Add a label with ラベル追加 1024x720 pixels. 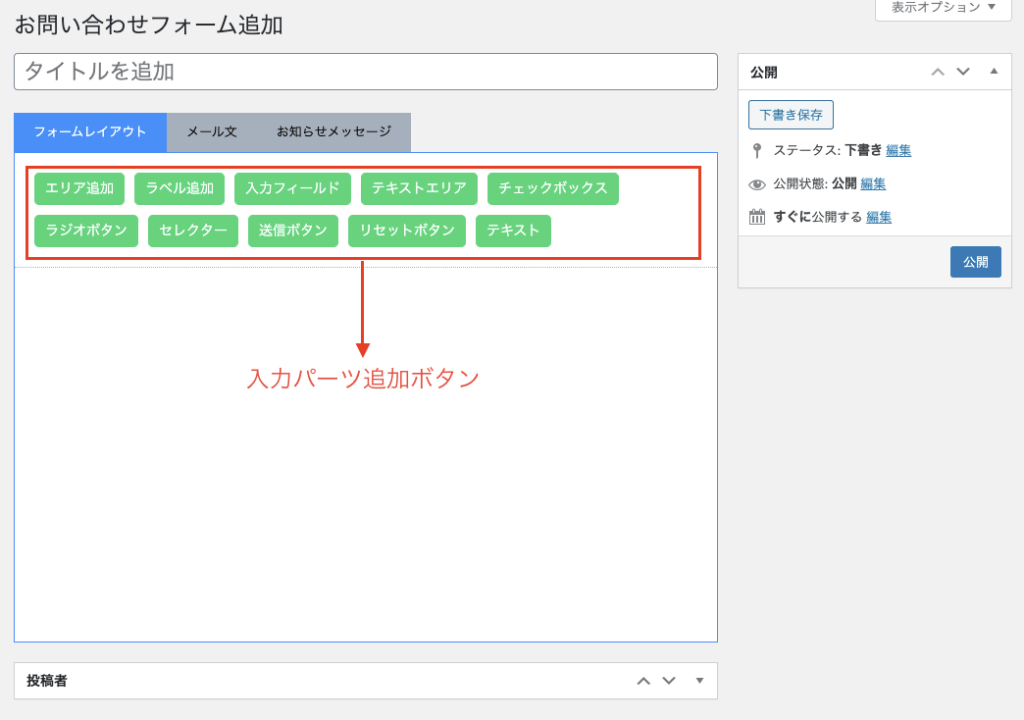coord(179,188)
